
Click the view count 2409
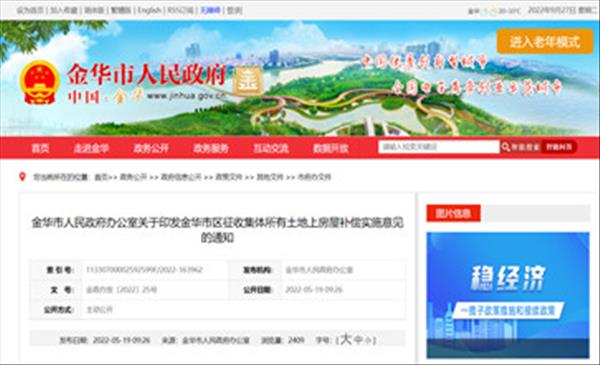(x=296, y=340)
